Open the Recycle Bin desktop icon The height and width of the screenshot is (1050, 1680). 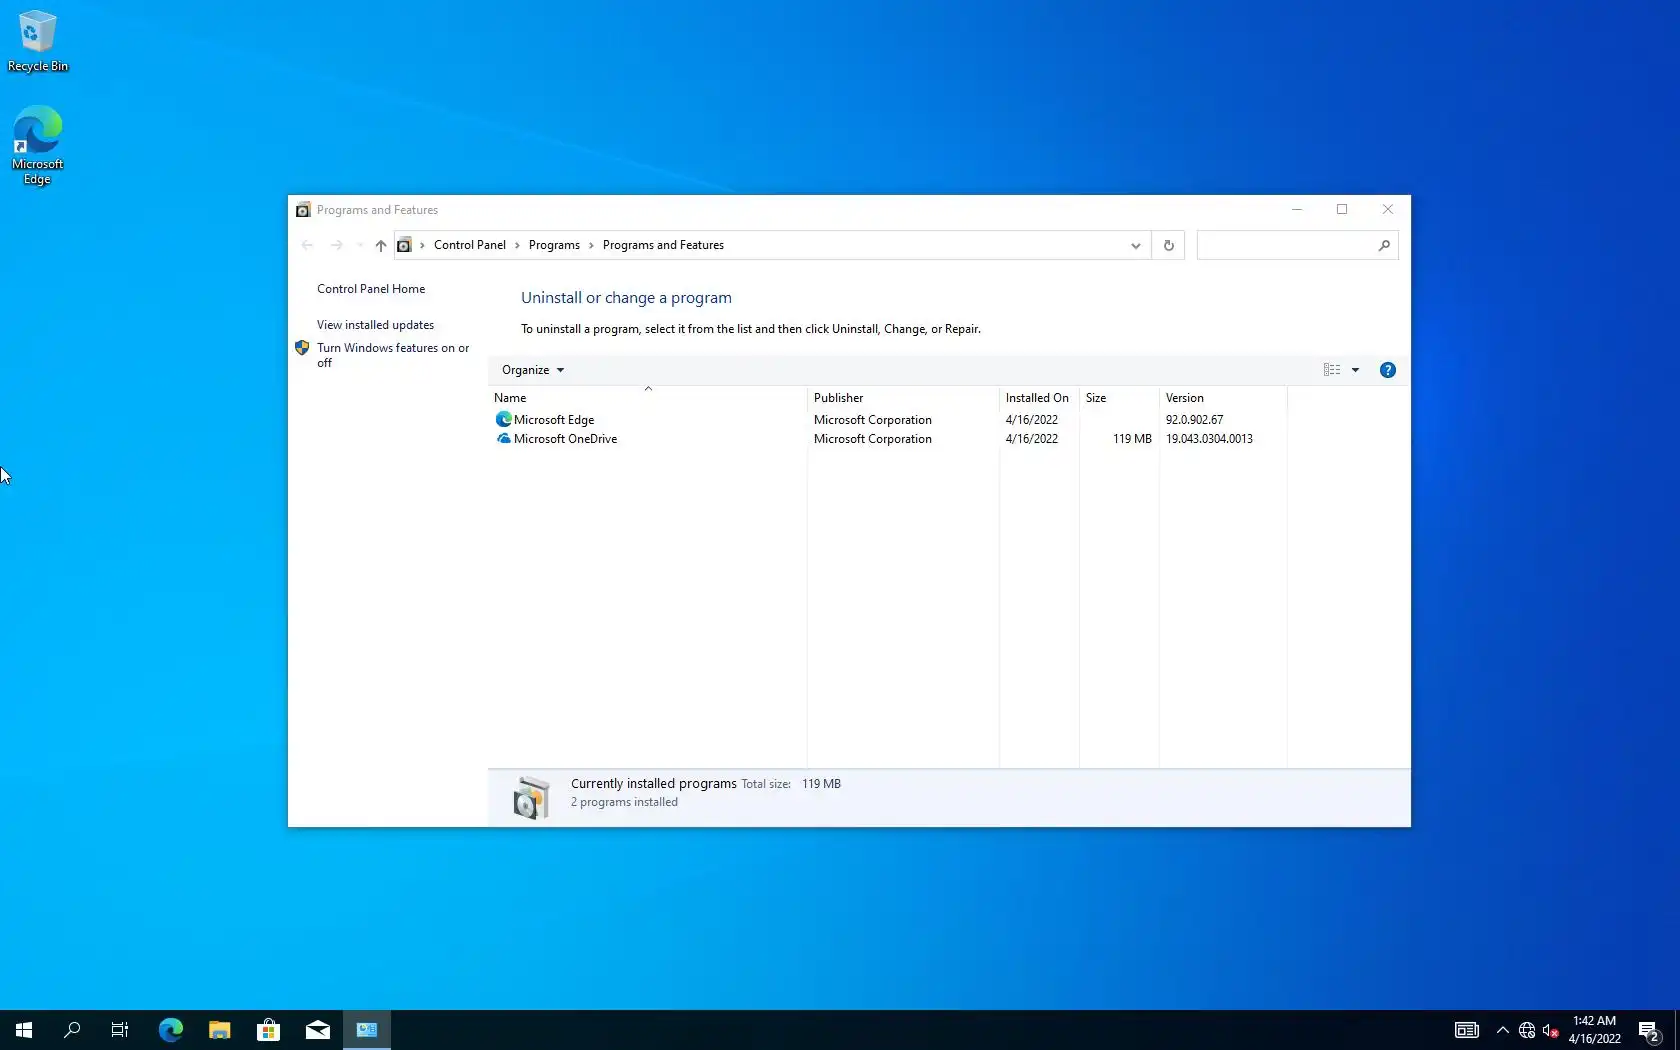coord(38,42)
